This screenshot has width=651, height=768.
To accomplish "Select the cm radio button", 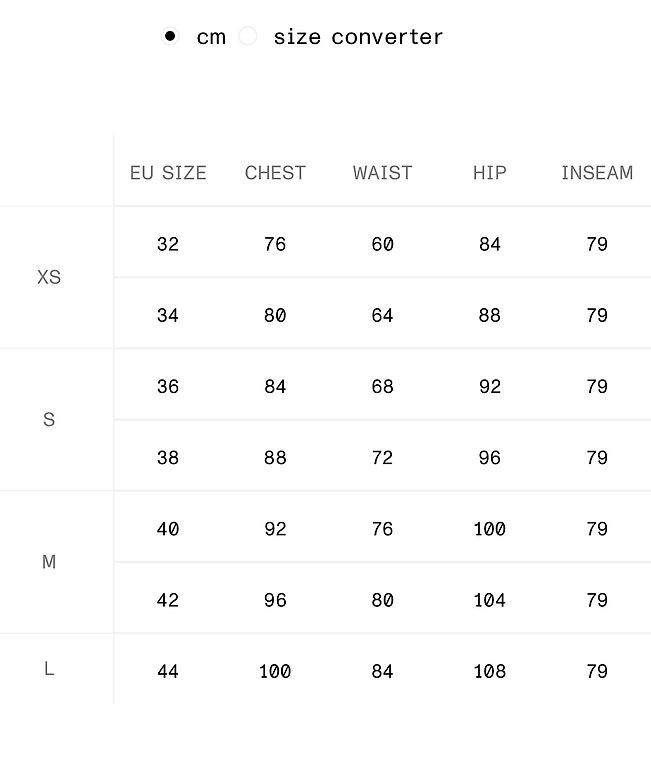I will [170, 36].
